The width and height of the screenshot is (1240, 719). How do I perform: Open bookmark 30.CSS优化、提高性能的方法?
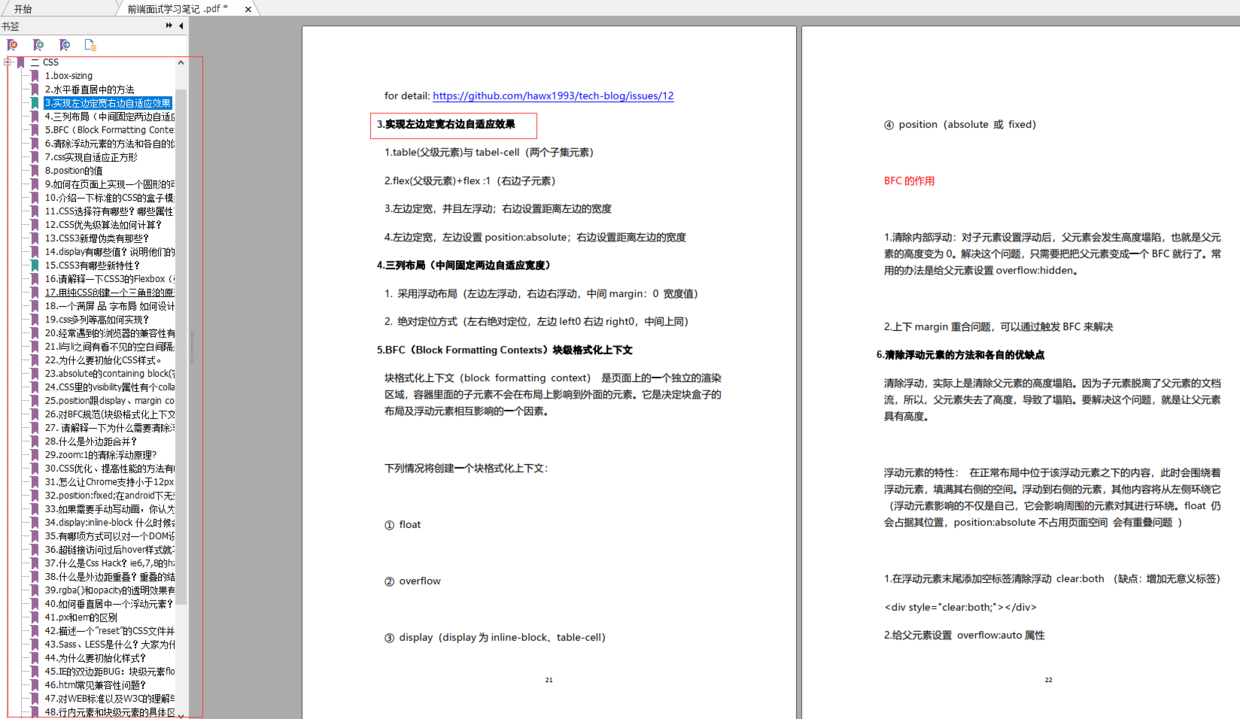click(x=109, y=468)
